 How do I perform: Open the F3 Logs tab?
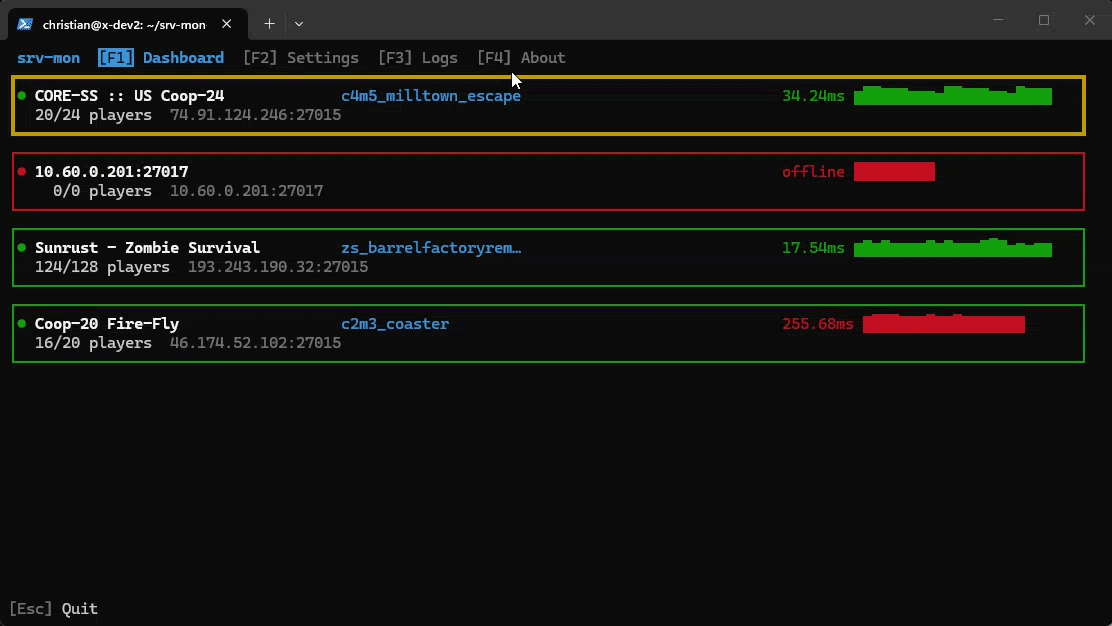pyautogui.click(x=418, y=57)
